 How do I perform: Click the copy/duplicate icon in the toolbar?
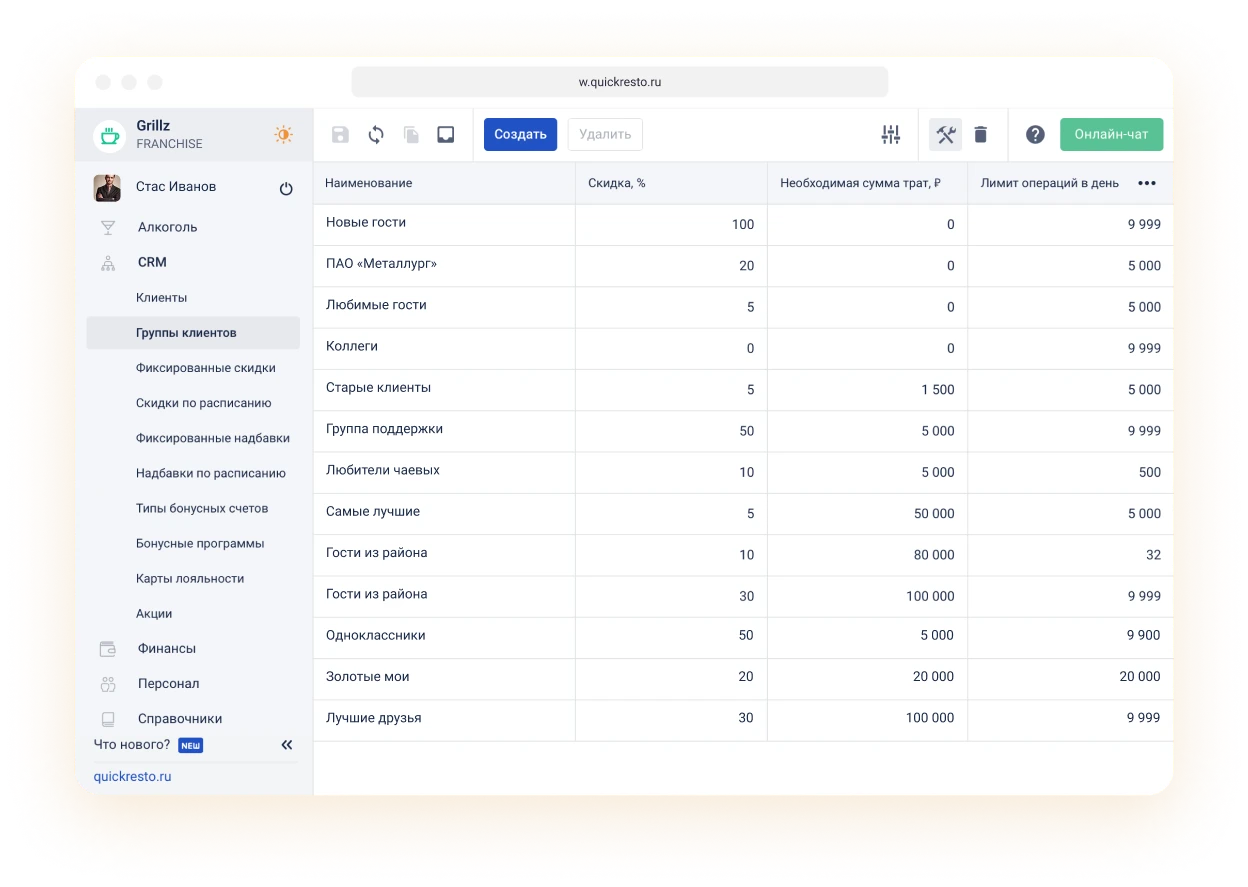pos(410,134)
